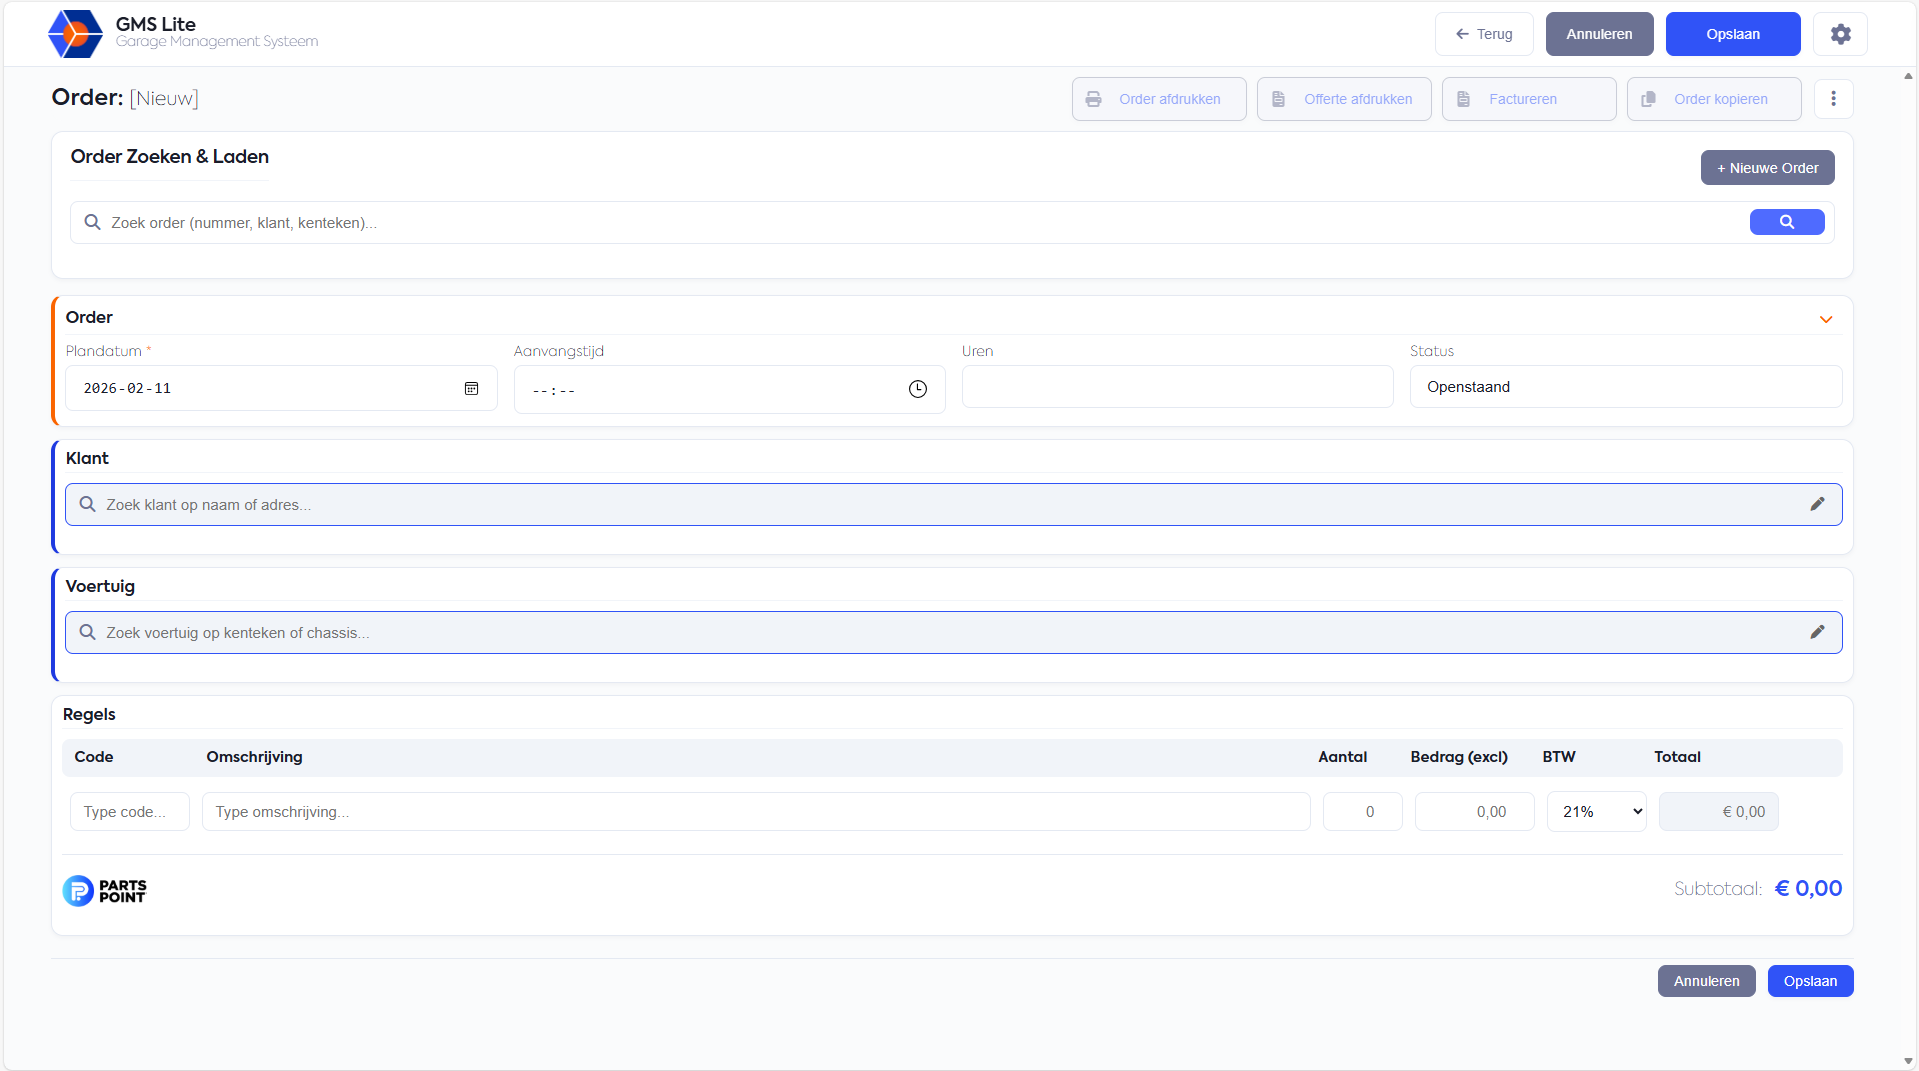The image size is (1919, 1071).
Task: Click the magnifier icon in the Klant search
Action: click(88, 504)
